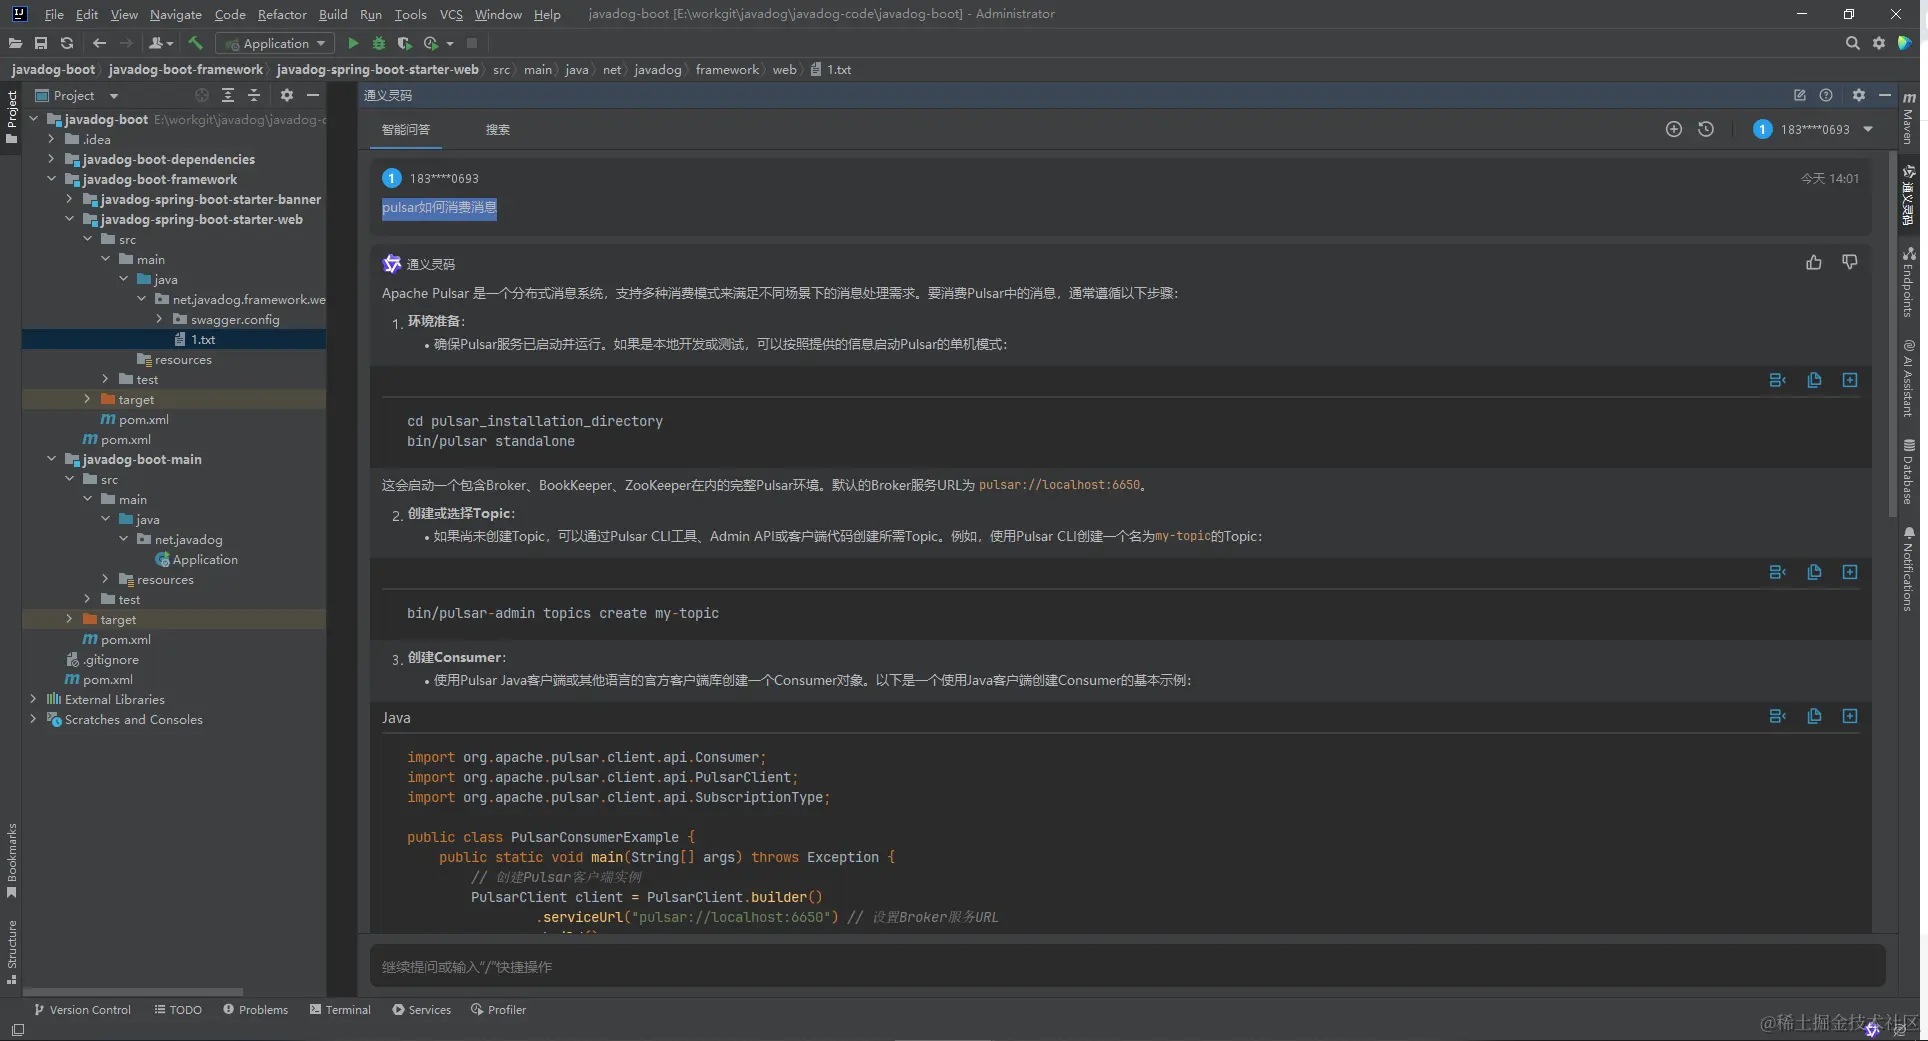The height and width of the screenshot is (1041, 1928).
Task: Open the Version Control tool window
Action: coord(82,1010)
